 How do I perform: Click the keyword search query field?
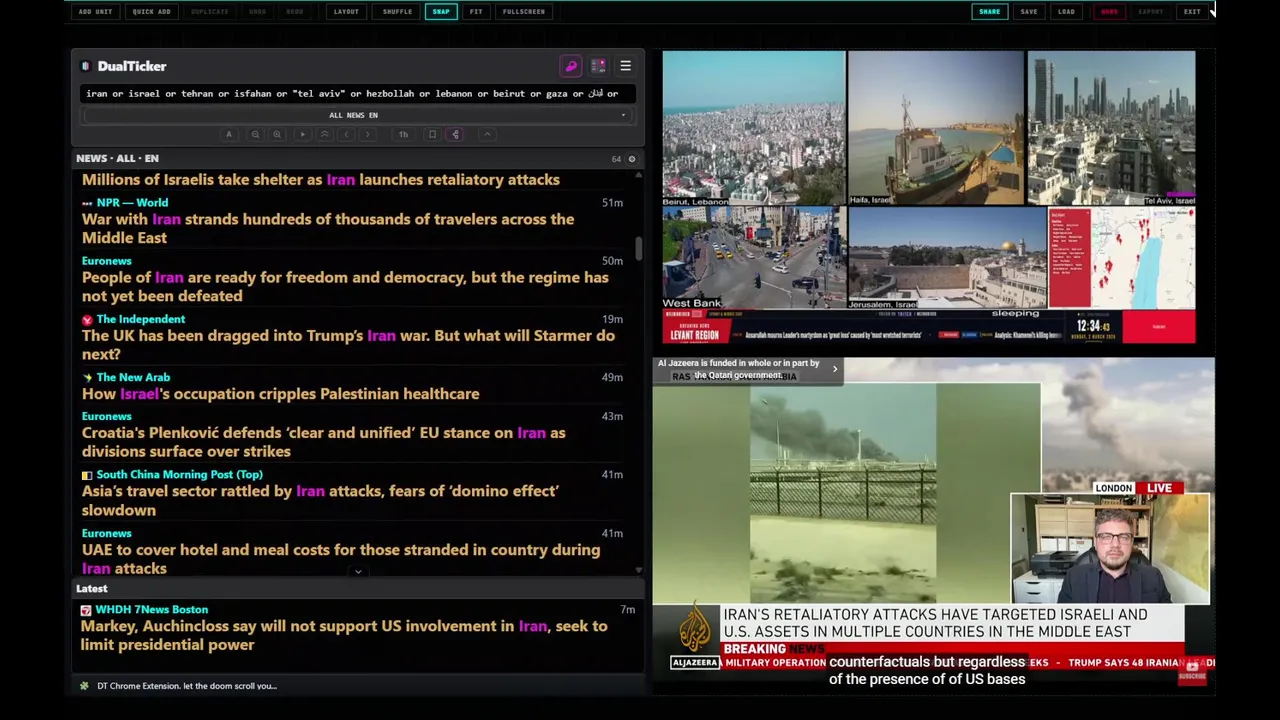356,93
